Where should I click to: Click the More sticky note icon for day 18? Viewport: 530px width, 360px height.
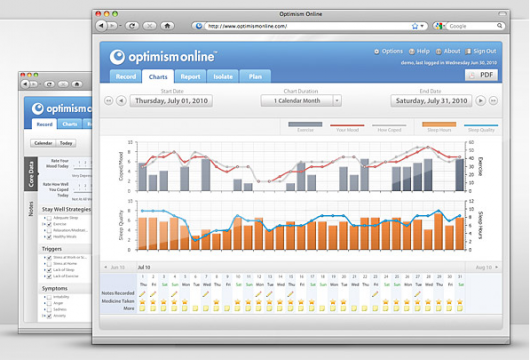tap(322, 308)
